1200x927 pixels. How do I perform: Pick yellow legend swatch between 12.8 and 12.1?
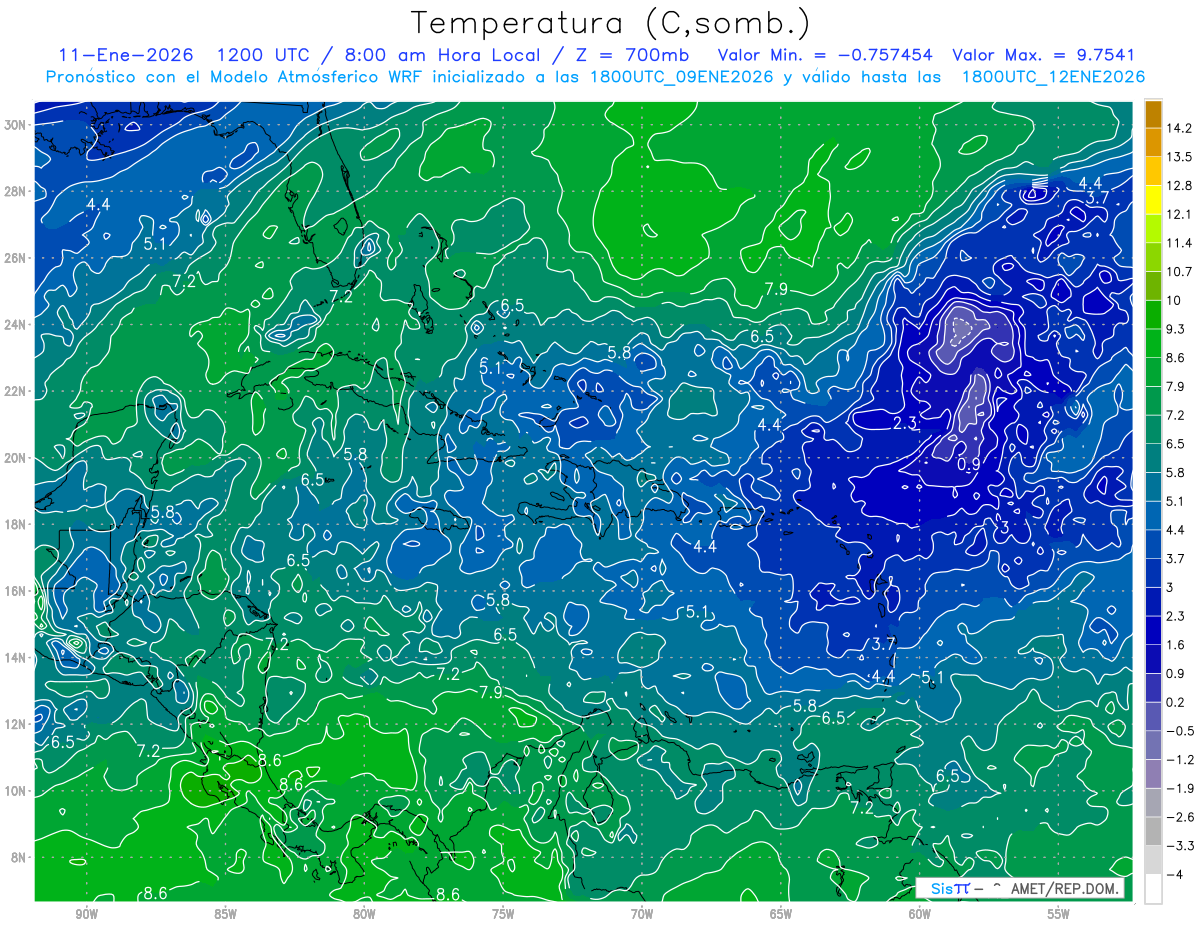(1154, 200)
